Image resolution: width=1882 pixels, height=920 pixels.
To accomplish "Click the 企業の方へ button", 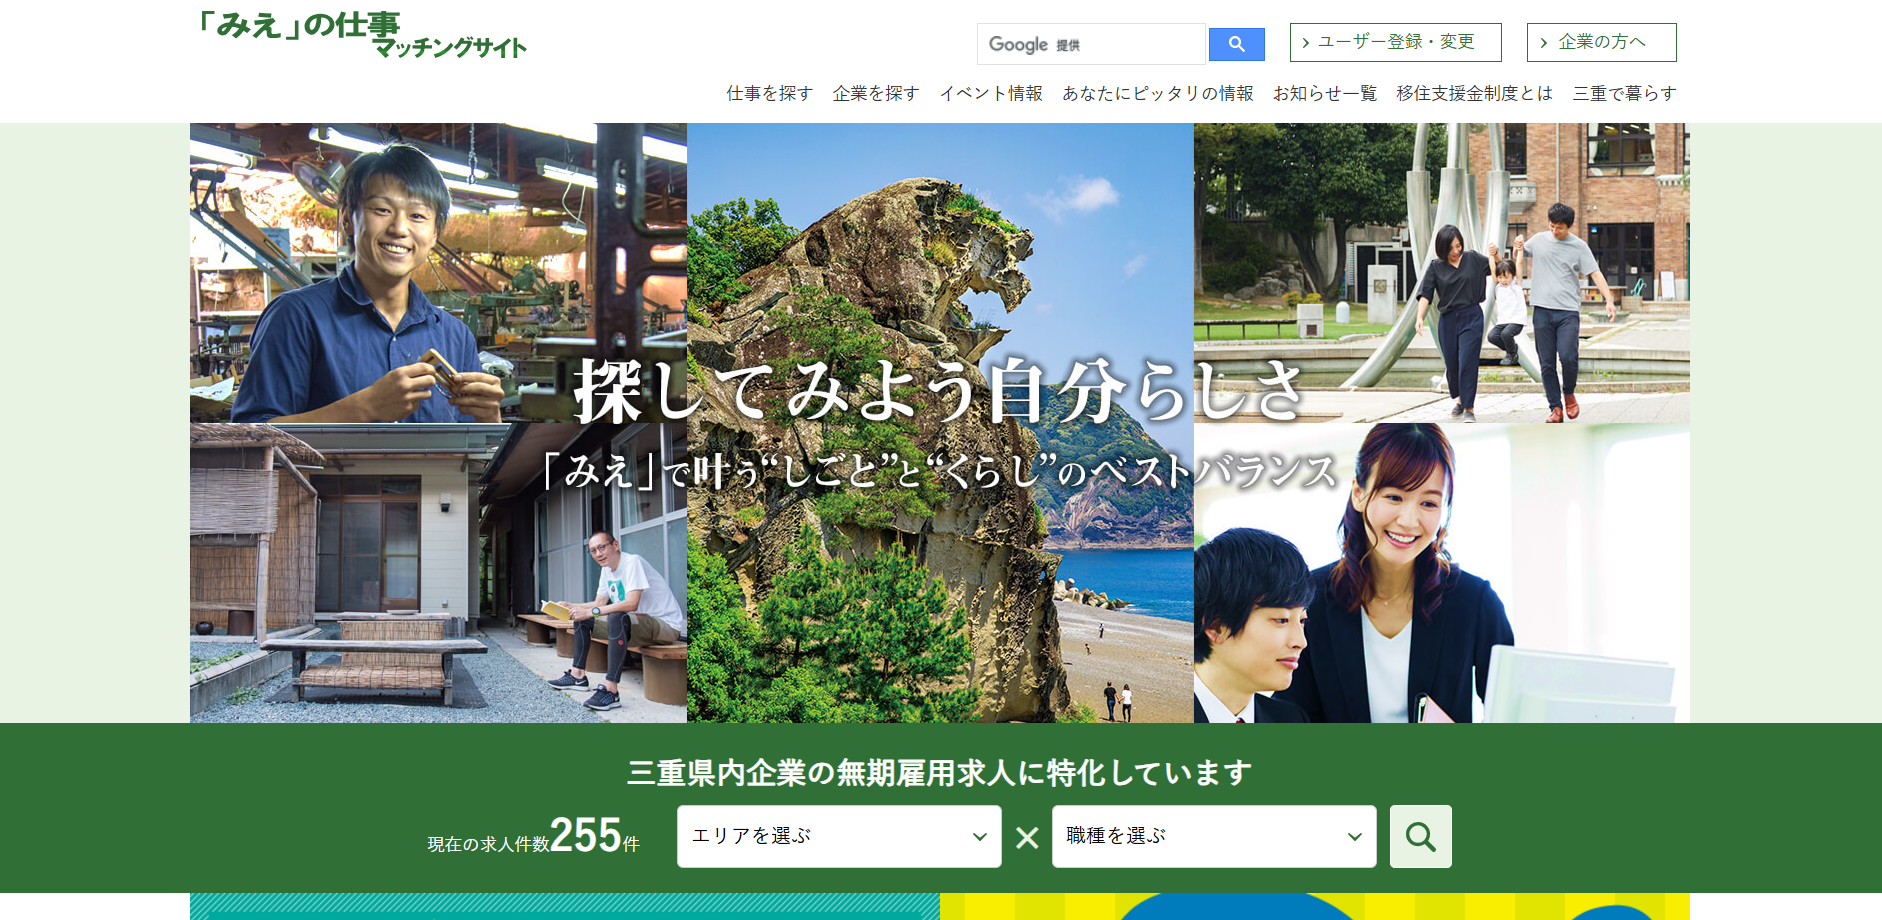I will point(1601,42).
